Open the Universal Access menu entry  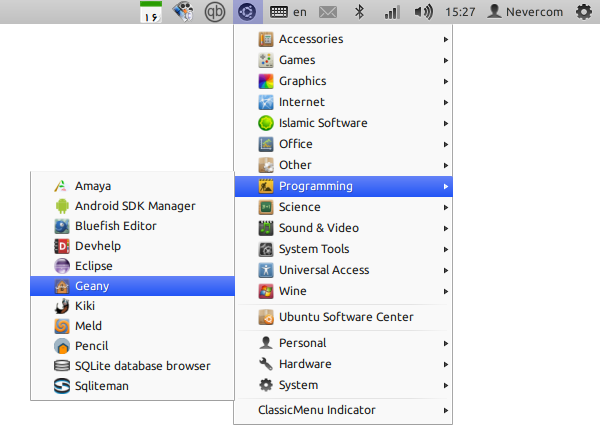[x=343, y=270]
